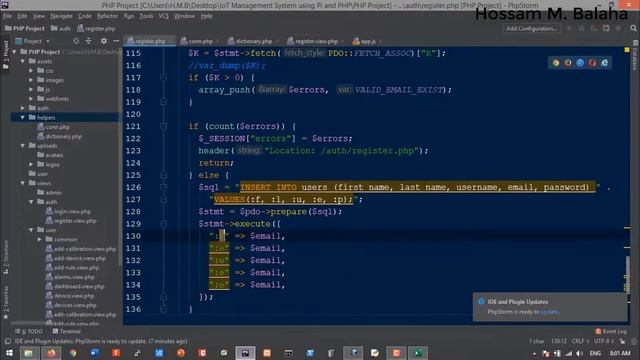Click the yellow inspection warning indicator
The image size is (640, 360).
(627, 50)
